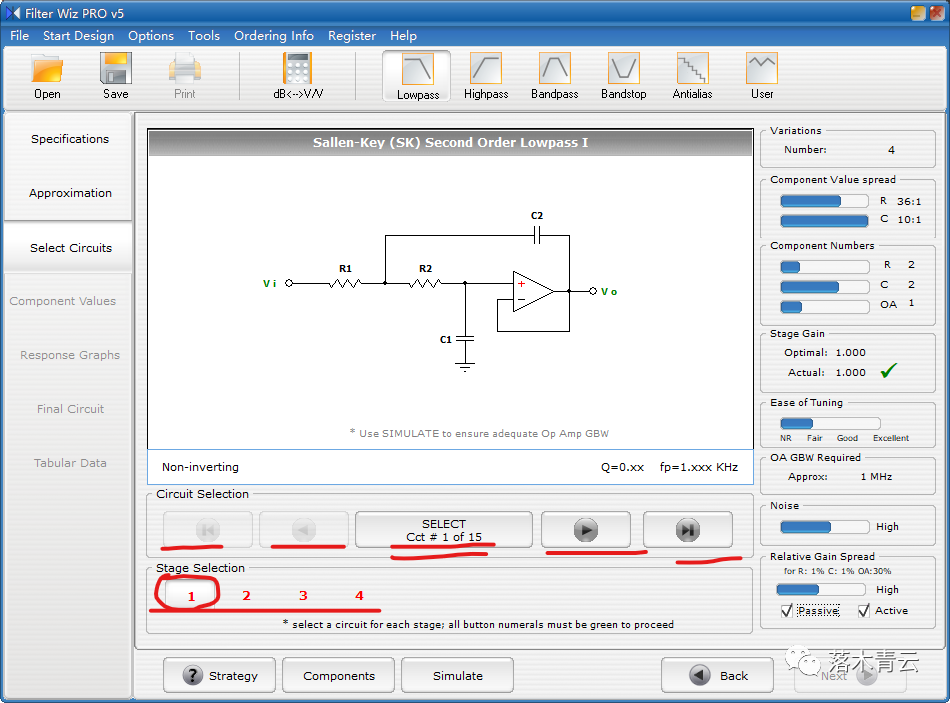Choose the User-defined filter type
950x703 pixels.
click(x=762, y=77)
